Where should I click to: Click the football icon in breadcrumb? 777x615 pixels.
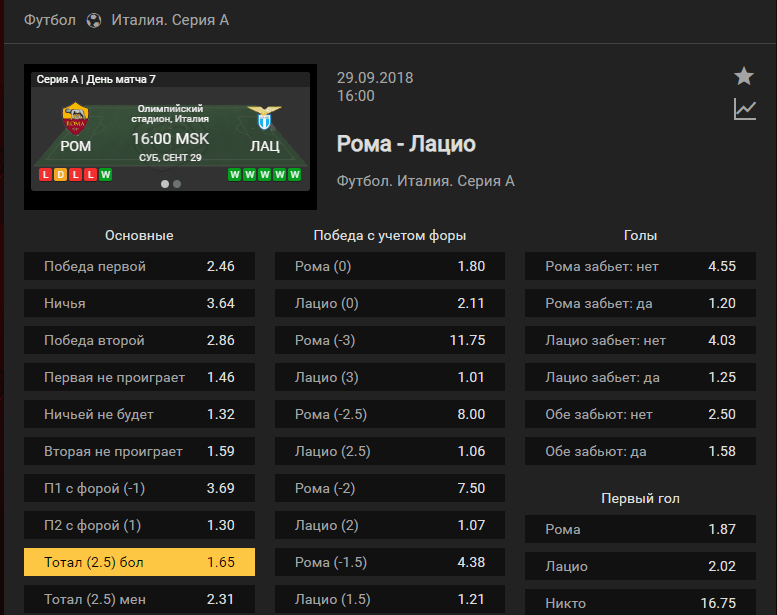click(94, 20)
